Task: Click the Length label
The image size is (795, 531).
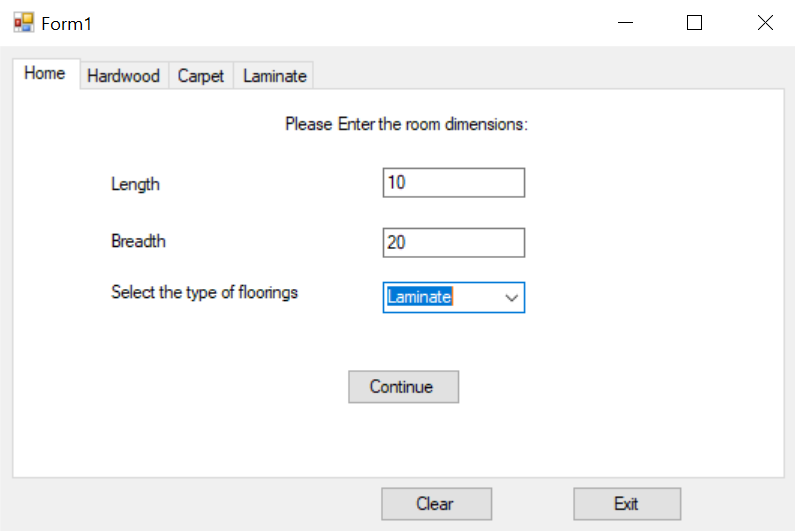Action: 135,184
